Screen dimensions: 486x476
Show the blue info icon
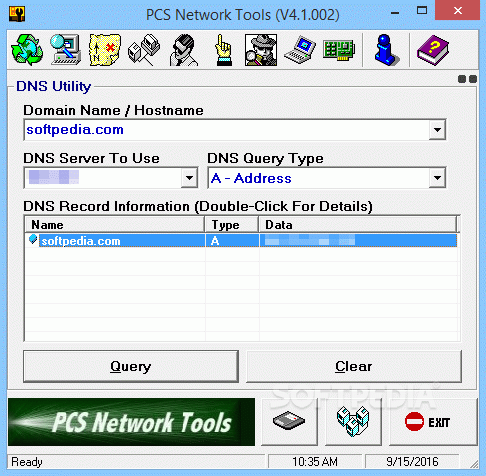386,50
